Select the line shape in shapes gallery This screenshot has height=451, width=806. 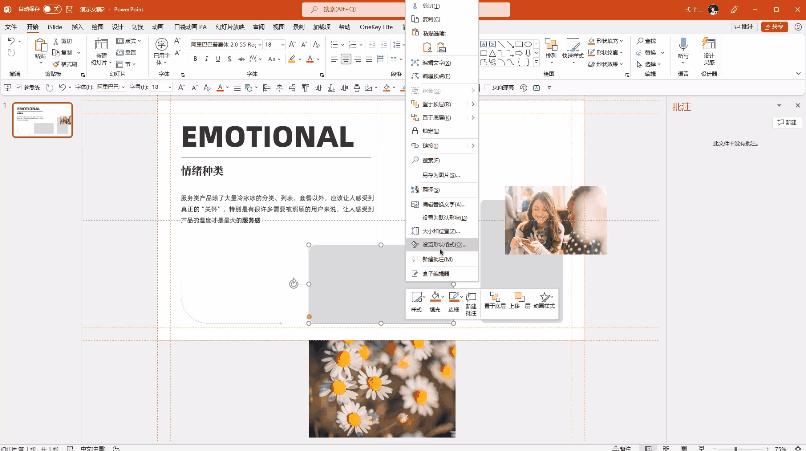[x=501, y=45]
